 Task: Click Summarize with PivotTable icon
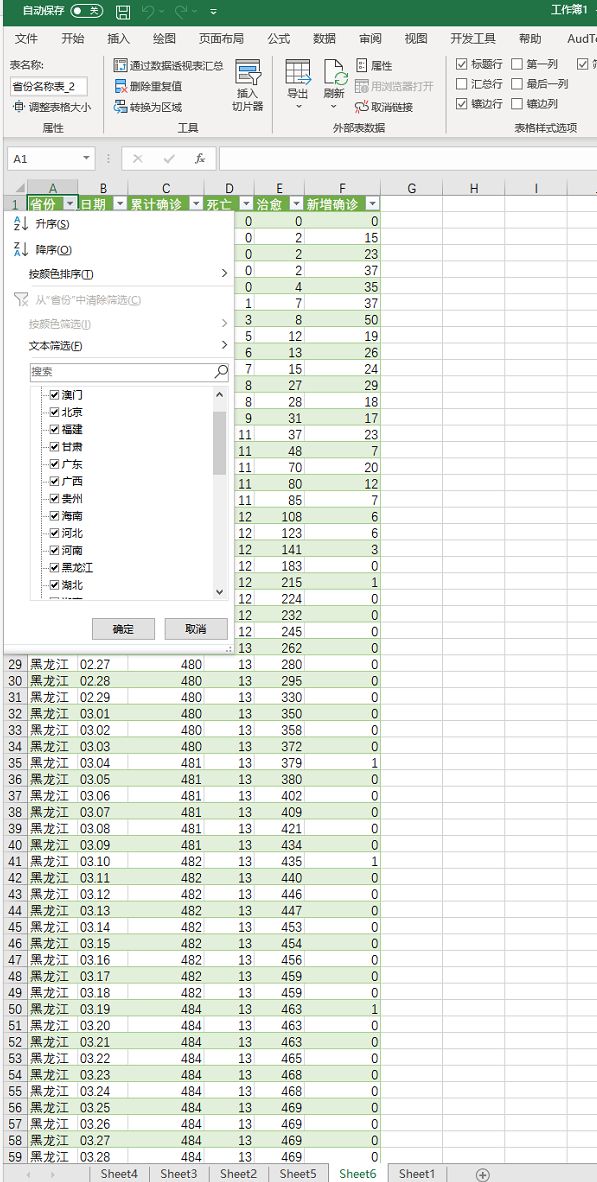click(x=120, y=66)
